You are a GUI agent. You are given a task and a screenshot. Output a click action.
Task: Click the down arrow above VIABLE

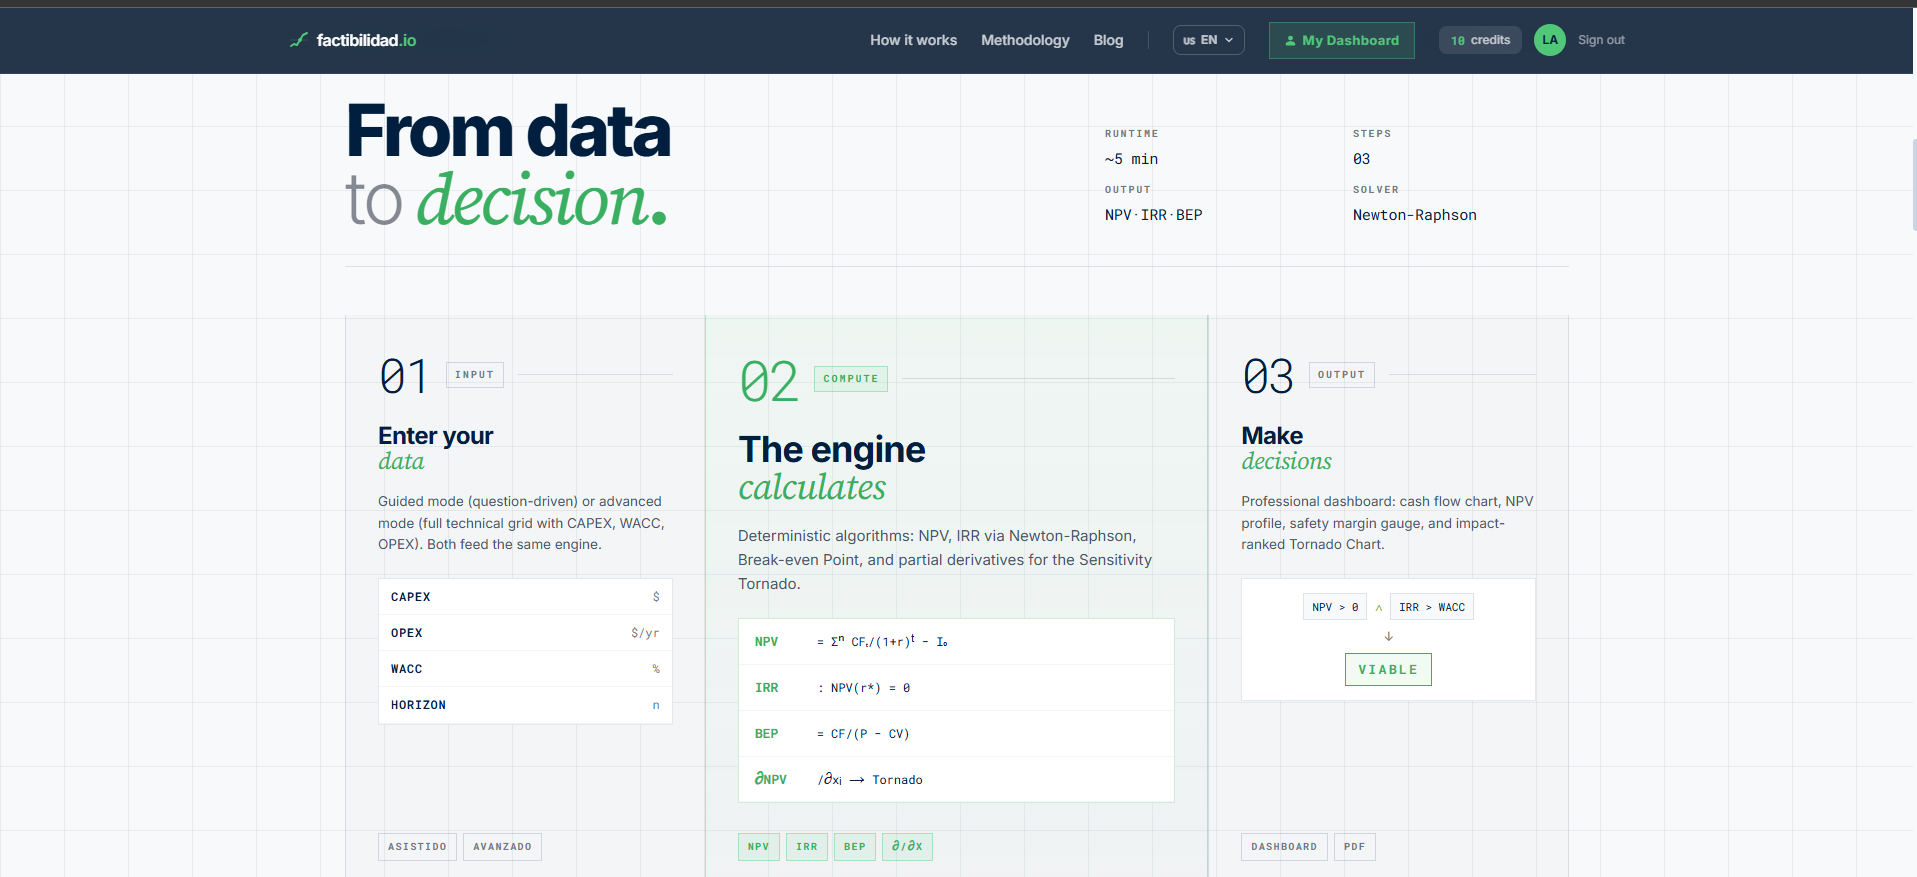(x=1388, y=636)
